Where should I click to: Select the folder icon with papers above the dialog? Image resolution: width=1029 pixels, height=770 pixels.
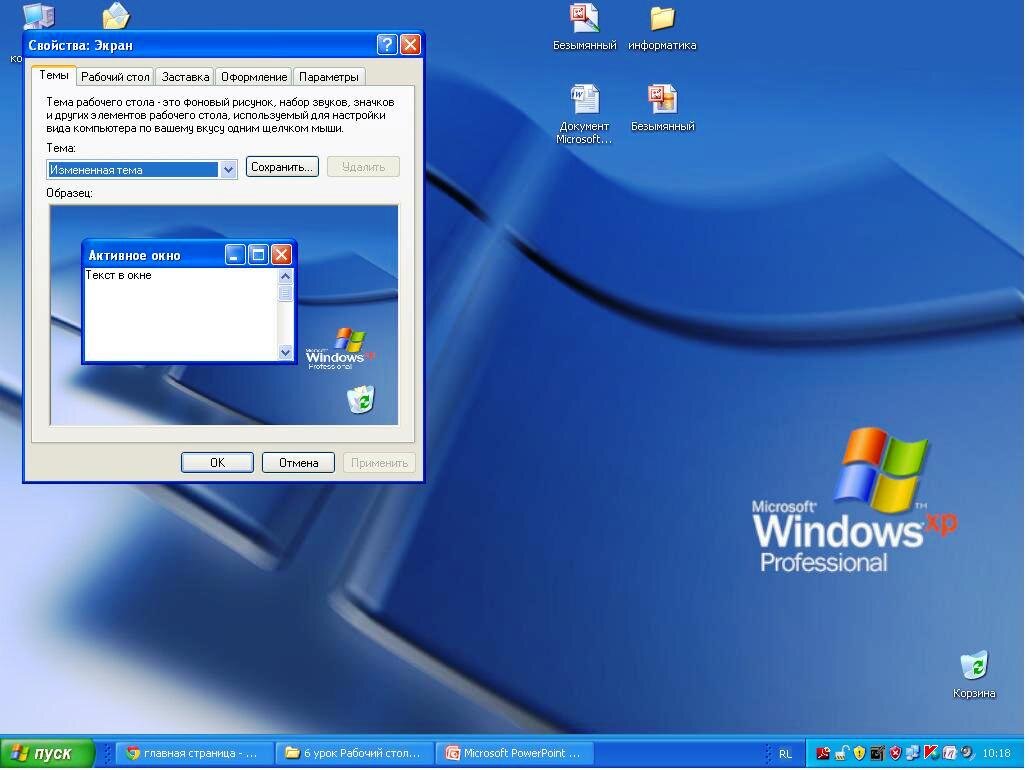tap(116, 16)
